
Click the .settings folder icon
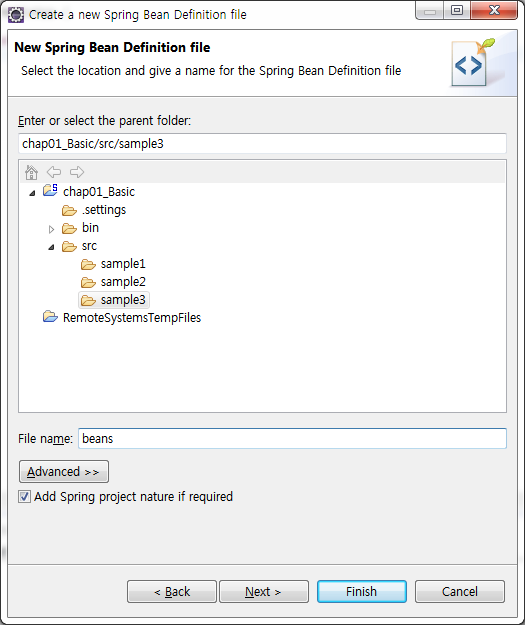(69, 210)
